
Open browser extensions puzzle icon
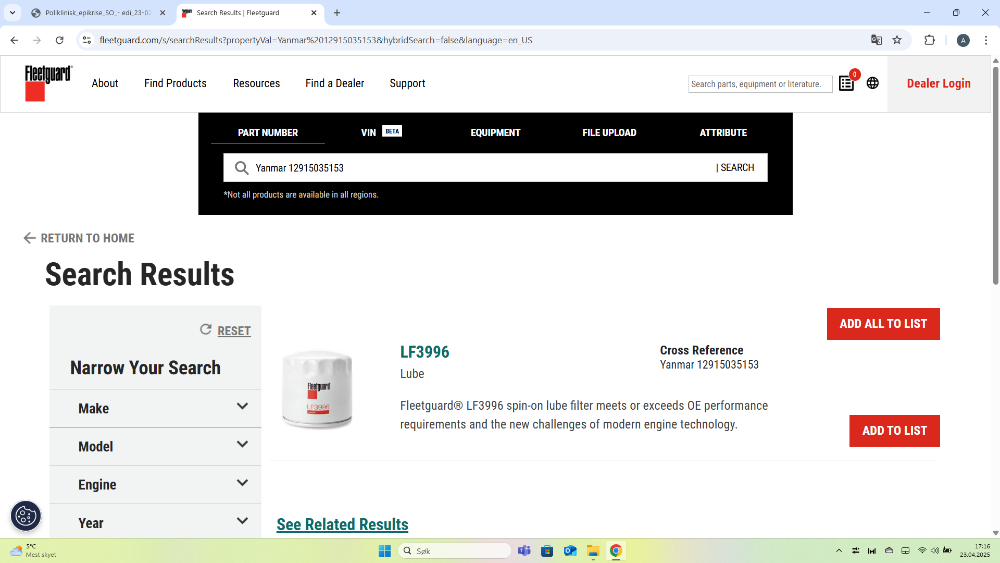point(929,40)
